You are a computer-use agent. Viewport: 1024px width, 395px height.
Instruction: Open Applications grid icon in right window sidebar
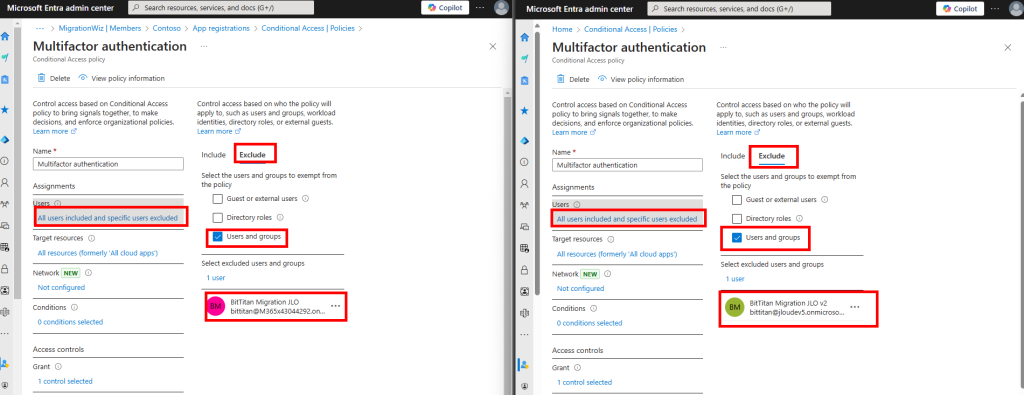pyautogui.click(x=524, y=247)
